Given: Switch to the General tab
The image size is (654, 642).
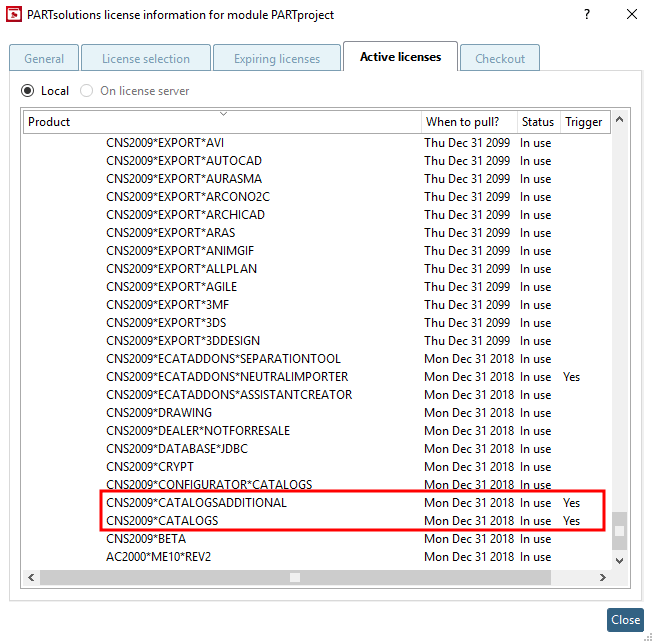Looking at the screenshot, I should click(44, 58).
